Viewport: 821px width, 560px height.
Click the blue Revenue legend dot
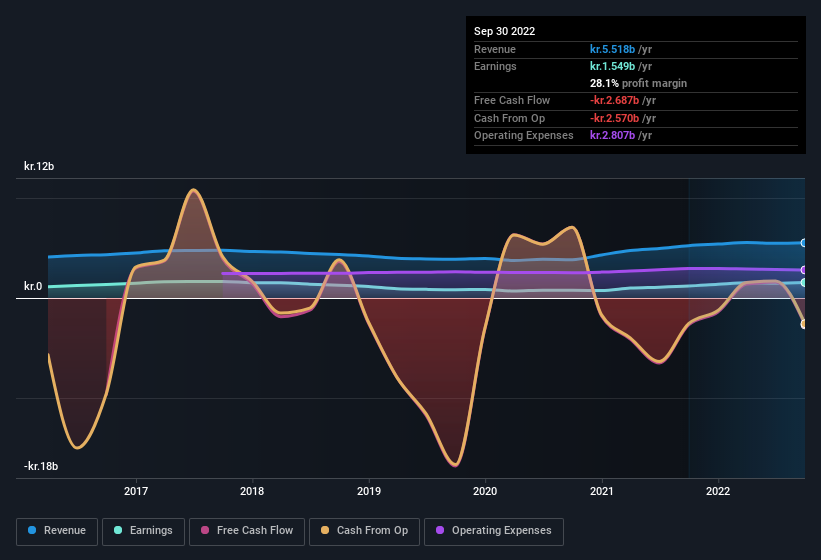pyautogui.click(x=32, y=530)
